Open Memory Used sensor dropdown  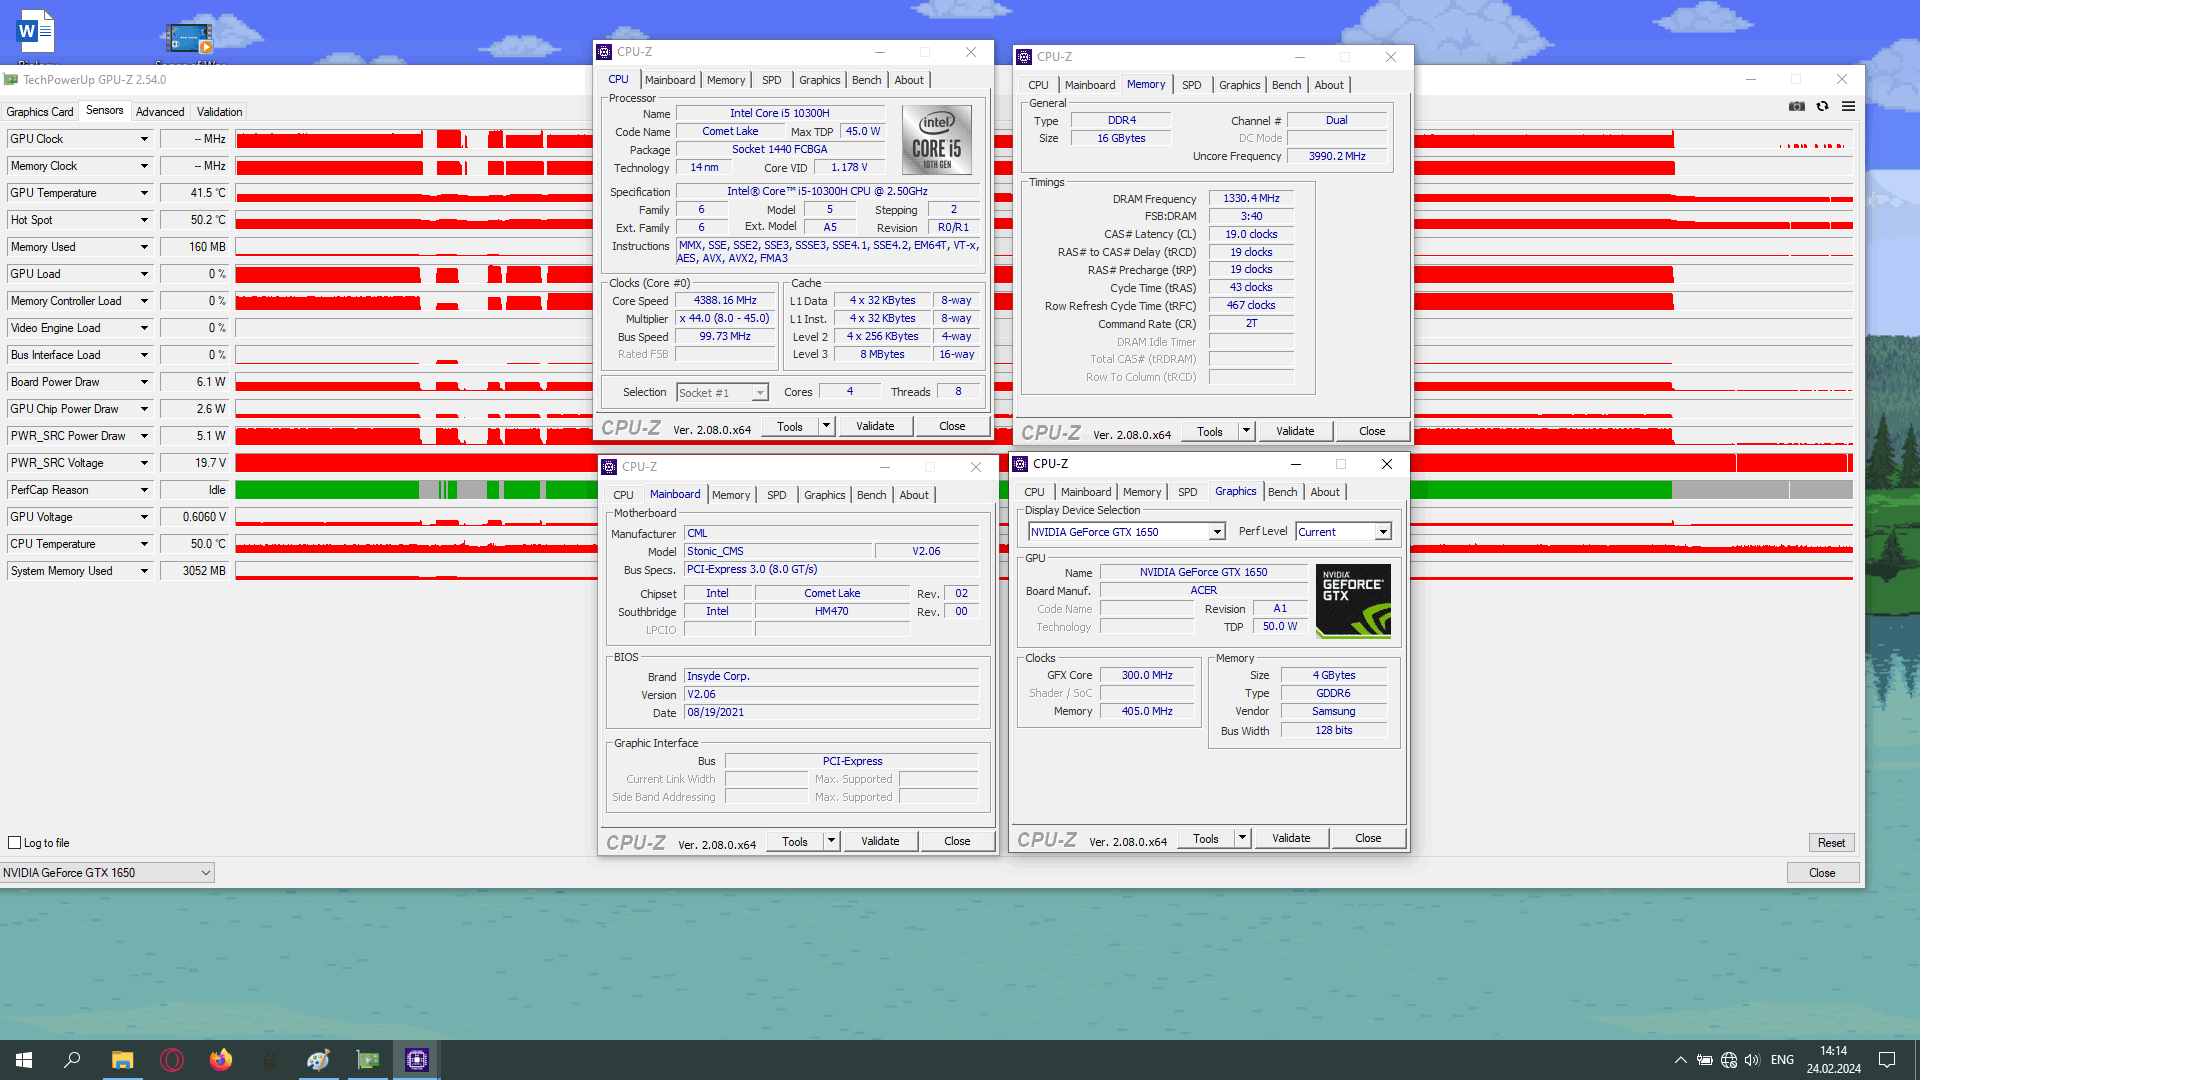tap(144, 247)
